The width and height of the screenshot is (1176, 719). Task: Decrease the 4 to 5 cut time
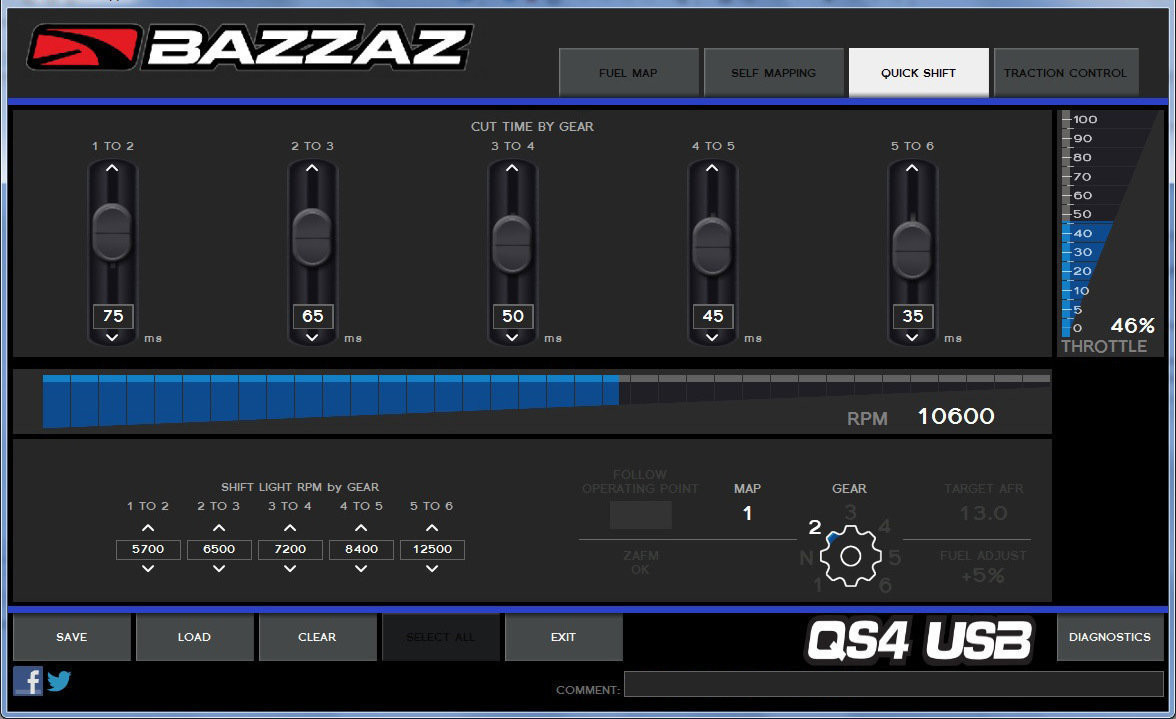point(712,337)
